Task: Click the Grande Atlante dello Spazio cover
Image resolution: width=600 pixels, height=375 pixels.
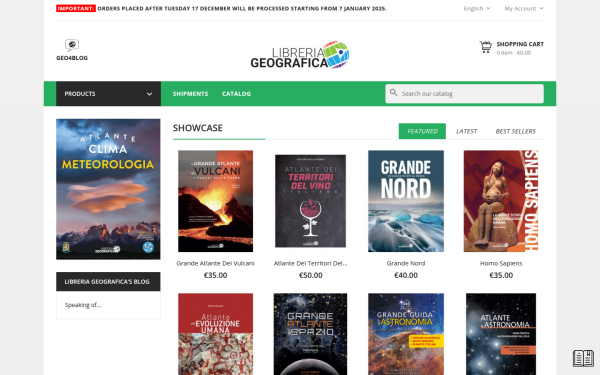Action: [x=310, y=334]
